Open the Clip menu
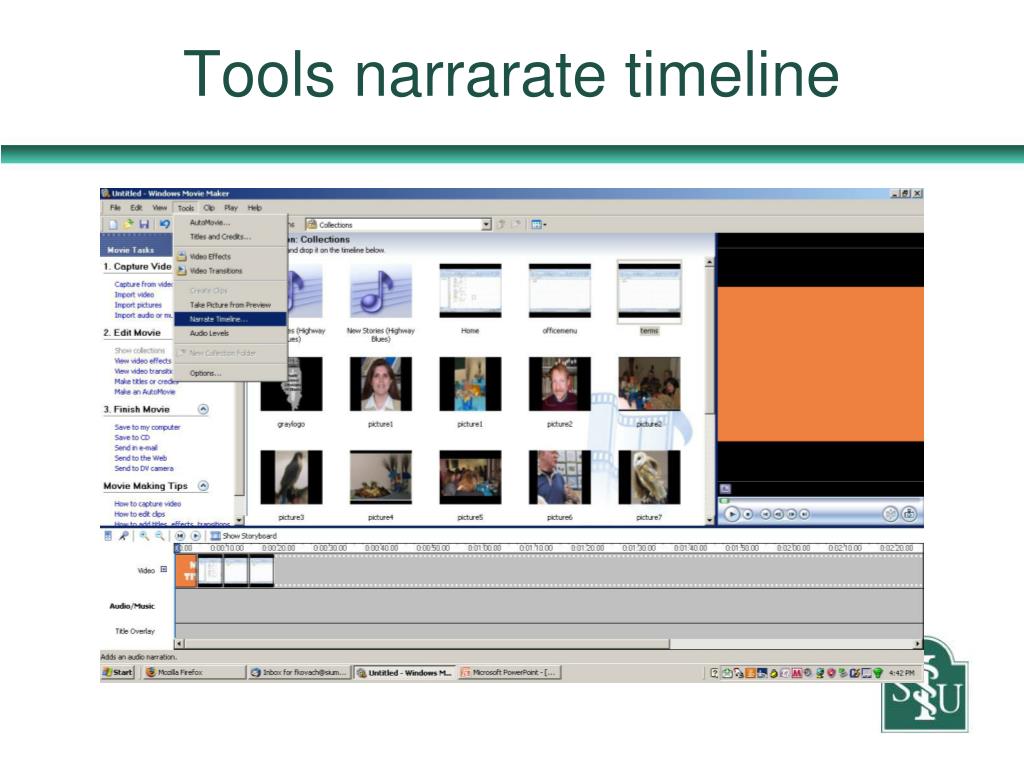Screen dimensions: 1024x768 209,208
